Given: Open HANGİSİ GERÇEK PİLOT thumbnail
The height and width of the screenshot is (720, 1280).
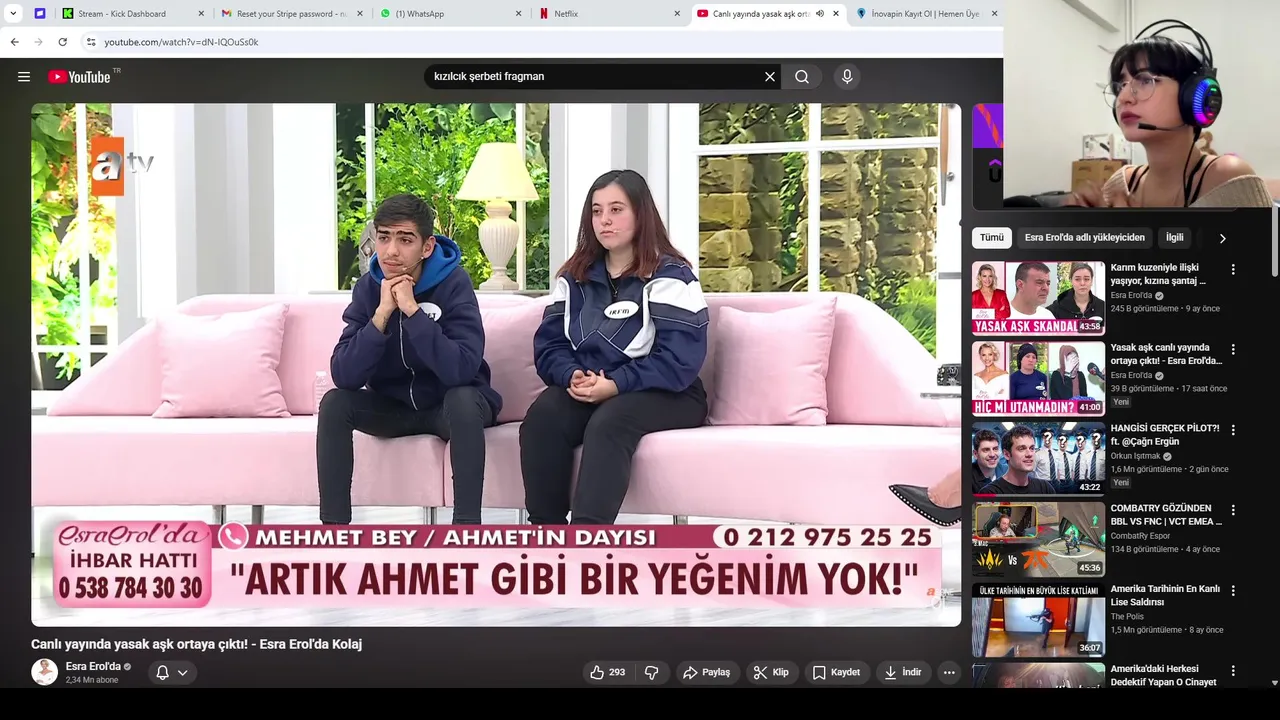Looking at the screenshot, I should tap(1038, 459).
